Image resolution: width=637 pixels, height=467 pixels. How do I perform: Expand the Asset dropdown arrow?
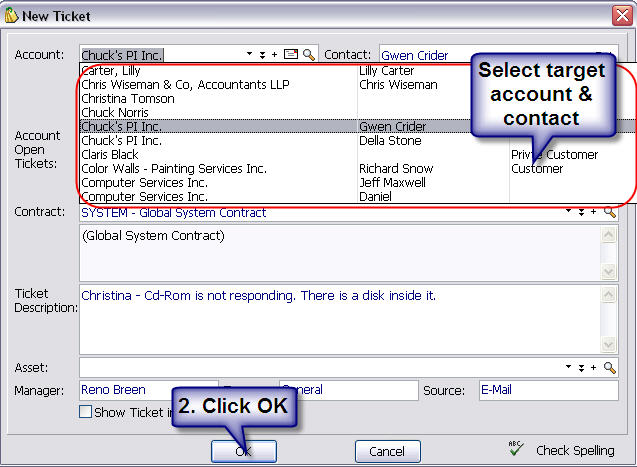[x=568, y=368]
